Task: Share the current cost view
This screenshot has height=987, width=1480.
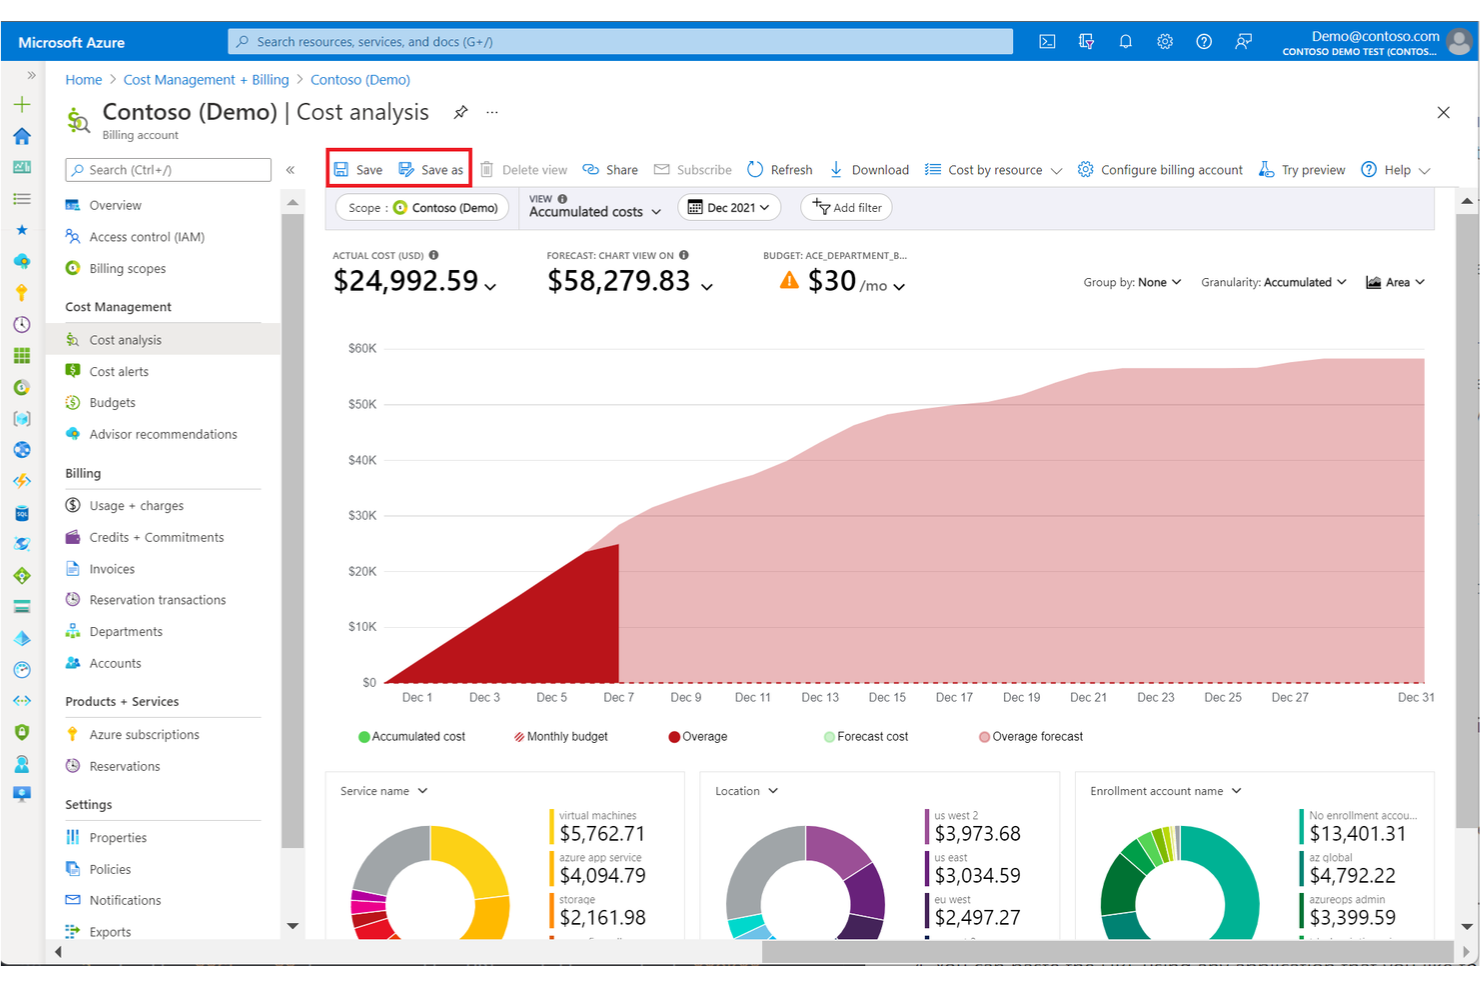Action: 610,169
